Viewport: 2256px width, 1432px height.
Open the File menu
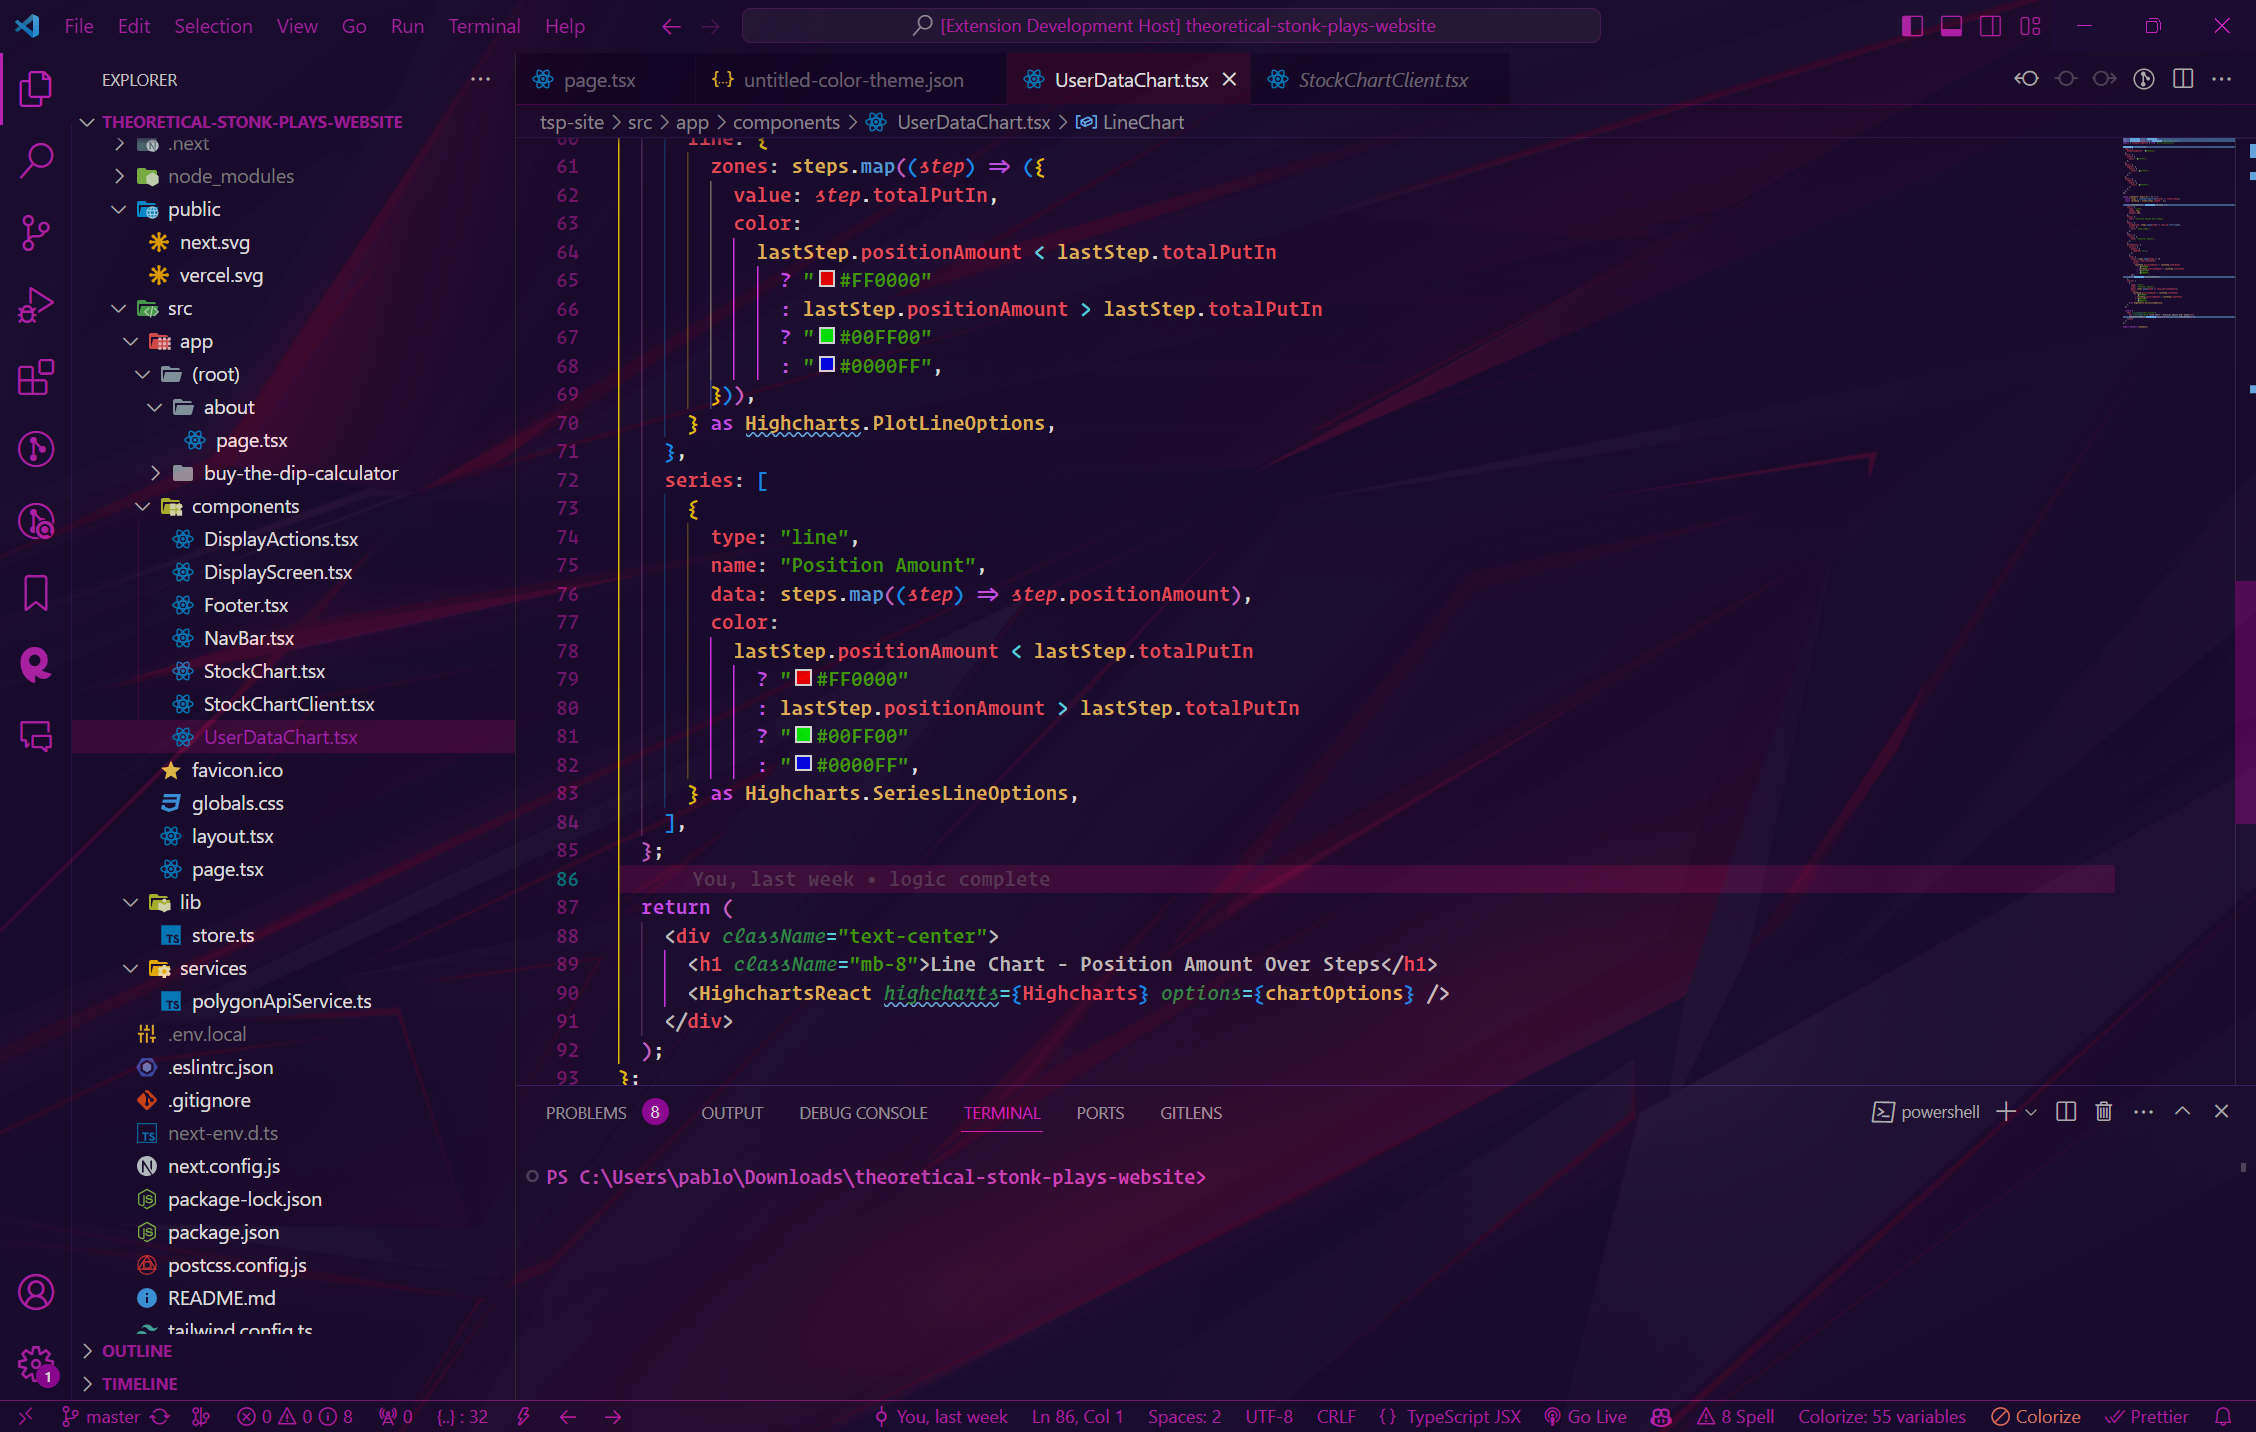coord(78,26)
